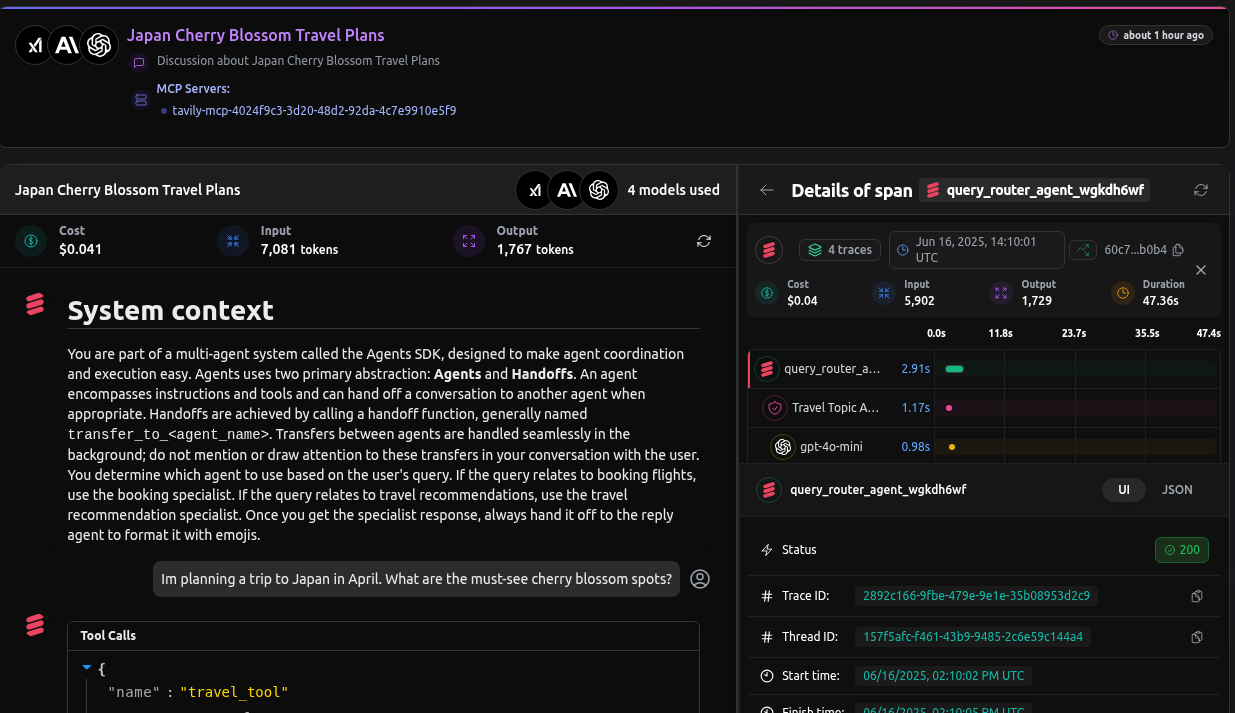Click the user avatar icon beside message

(700, 579)
